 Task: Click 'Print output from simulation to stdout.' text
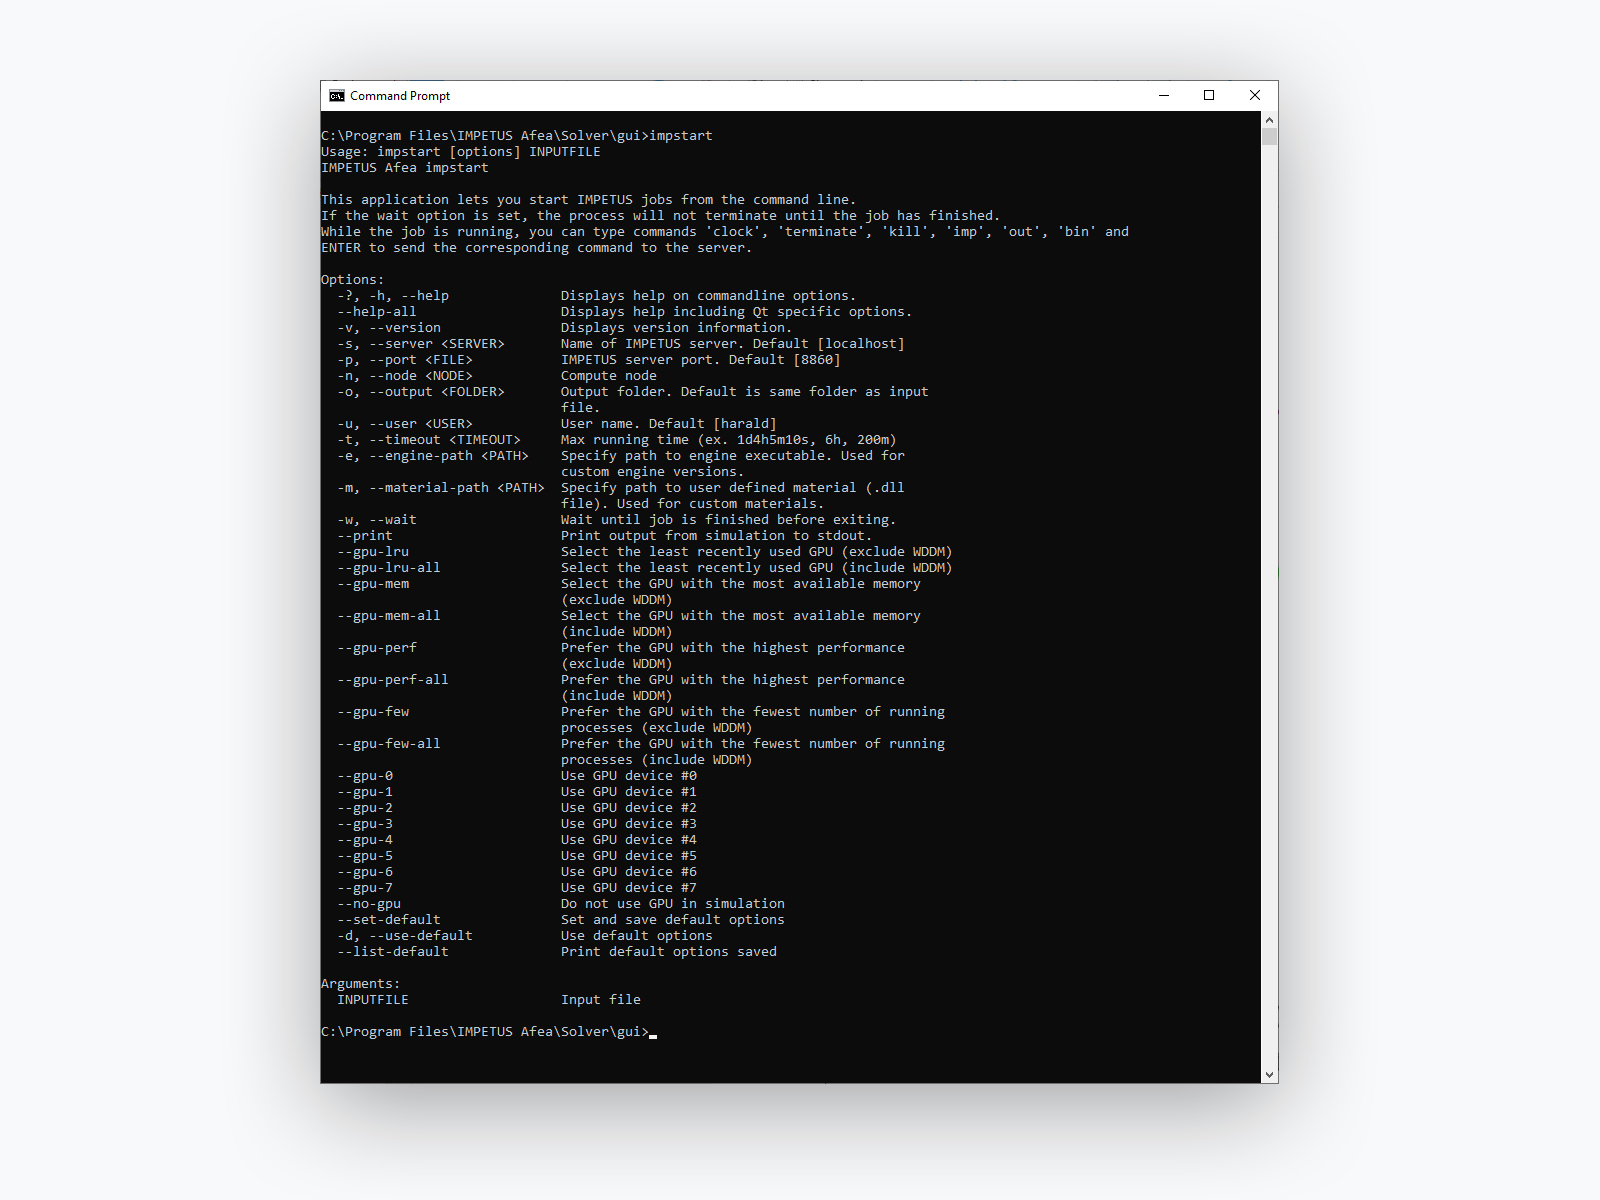[717, 536]
